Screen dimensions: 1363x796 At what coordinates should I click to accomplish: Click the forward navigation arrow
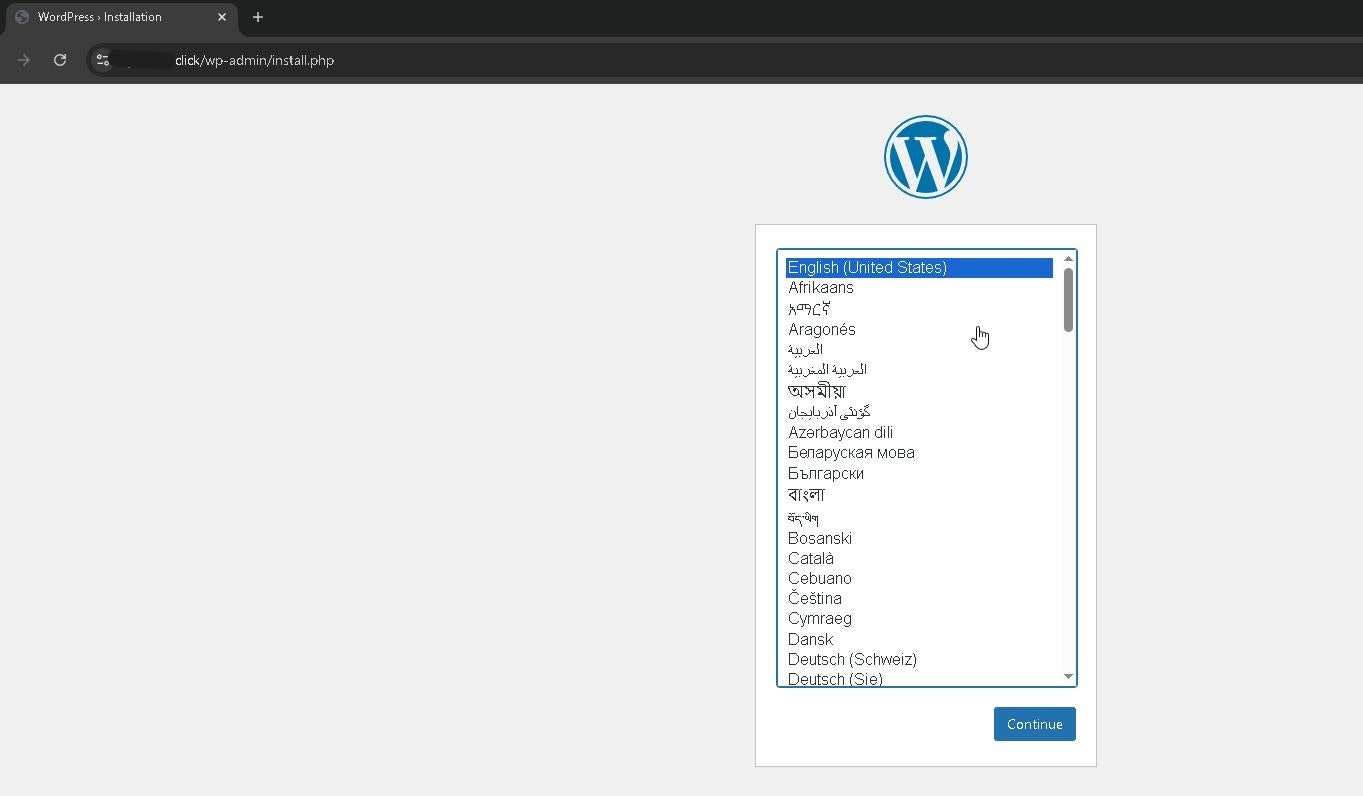point(24,60)
